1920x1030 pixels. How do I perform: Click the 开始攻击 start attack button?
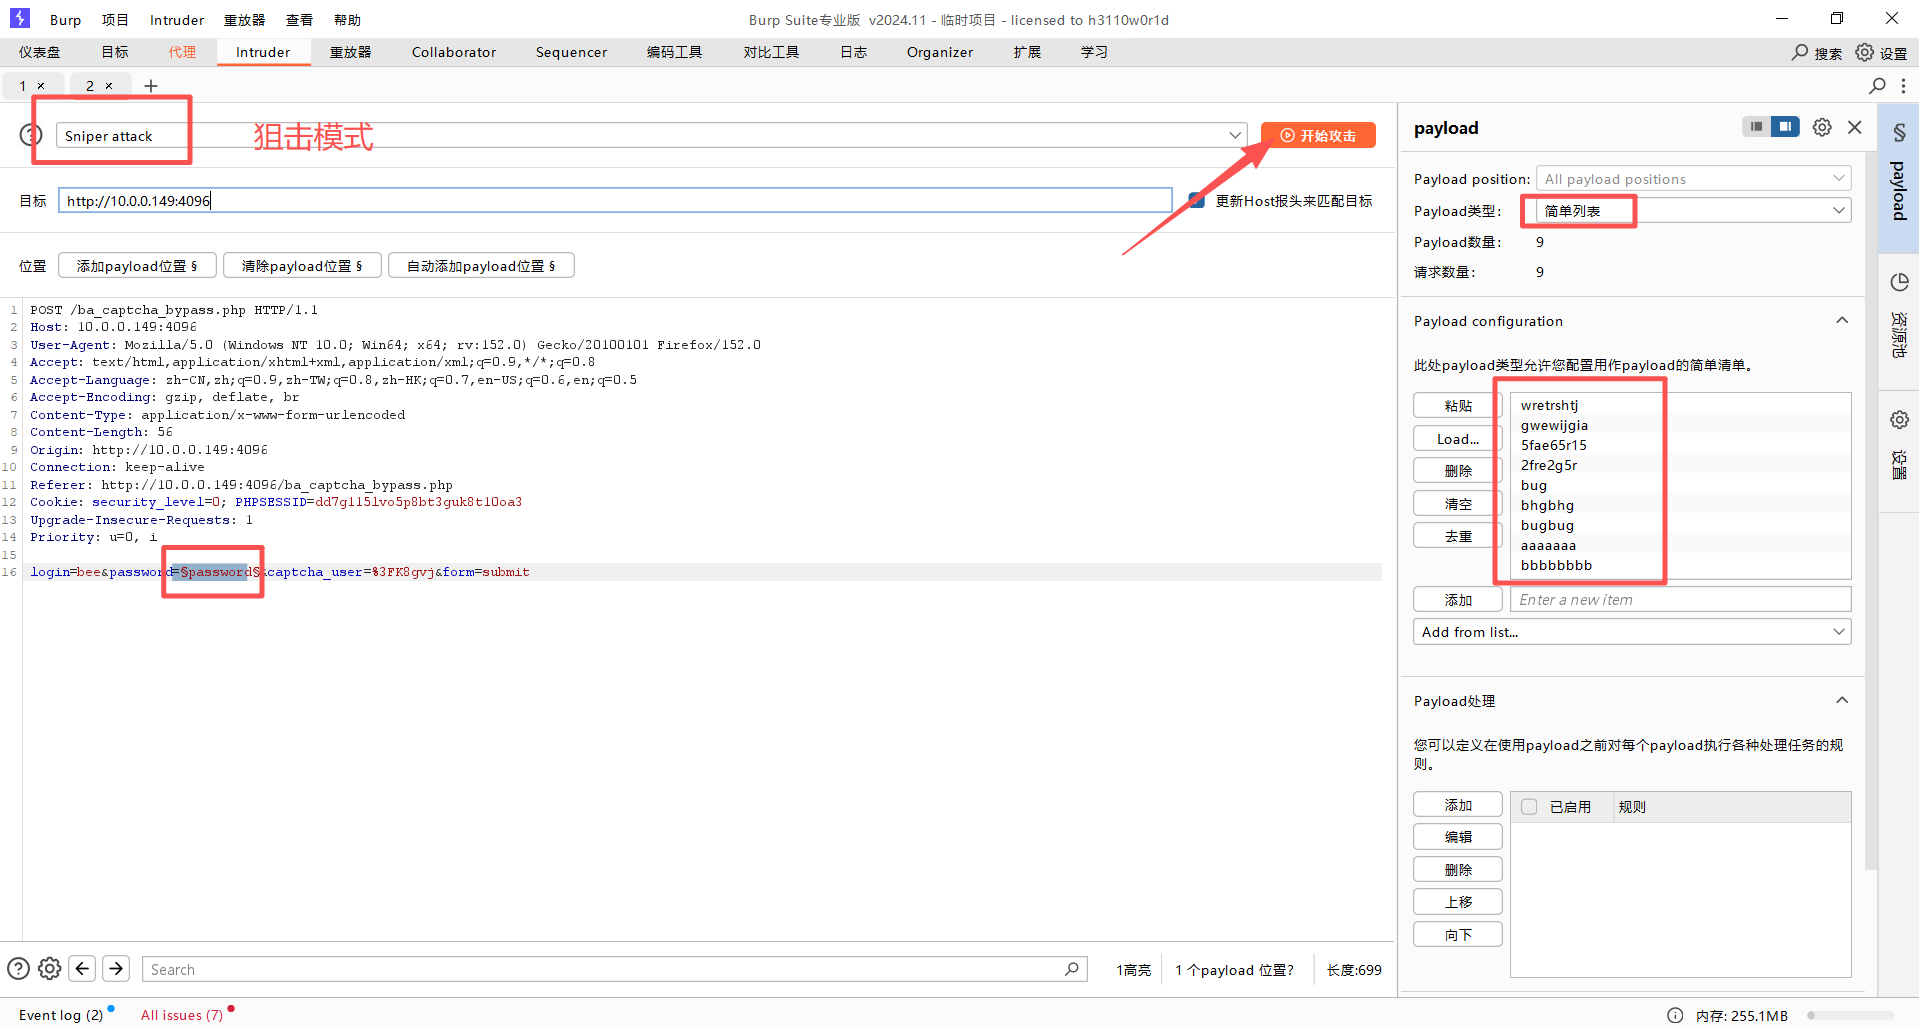click(x=1318, y=135)
